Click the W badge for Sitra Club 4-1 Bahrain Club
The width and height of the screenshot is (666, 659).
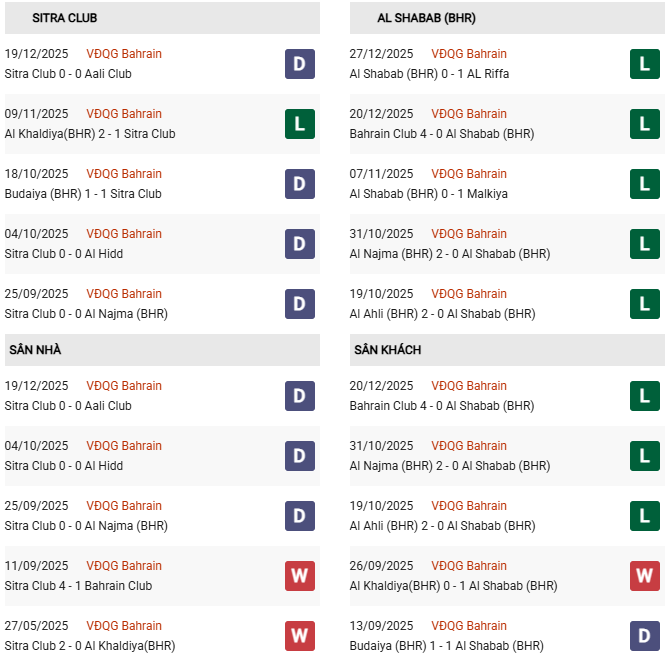click(x=300, y=576)
